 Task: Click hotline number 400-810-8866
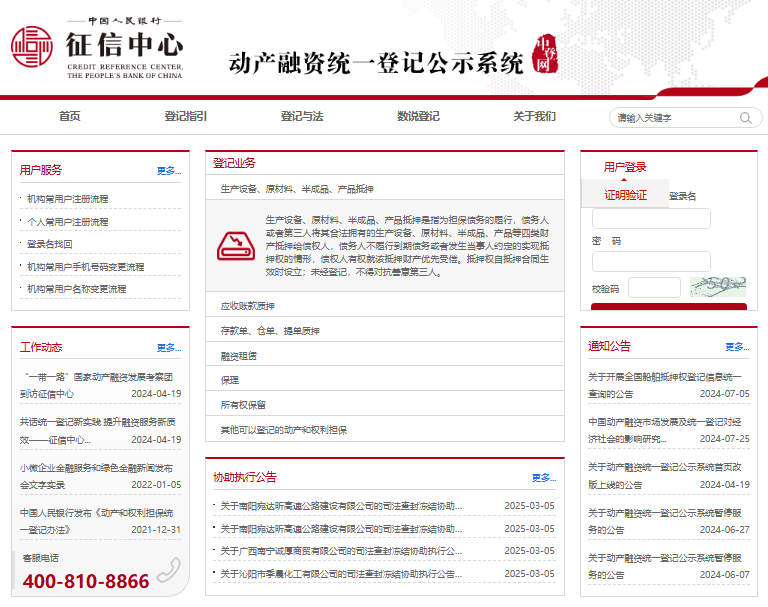(x=86, y=582)
